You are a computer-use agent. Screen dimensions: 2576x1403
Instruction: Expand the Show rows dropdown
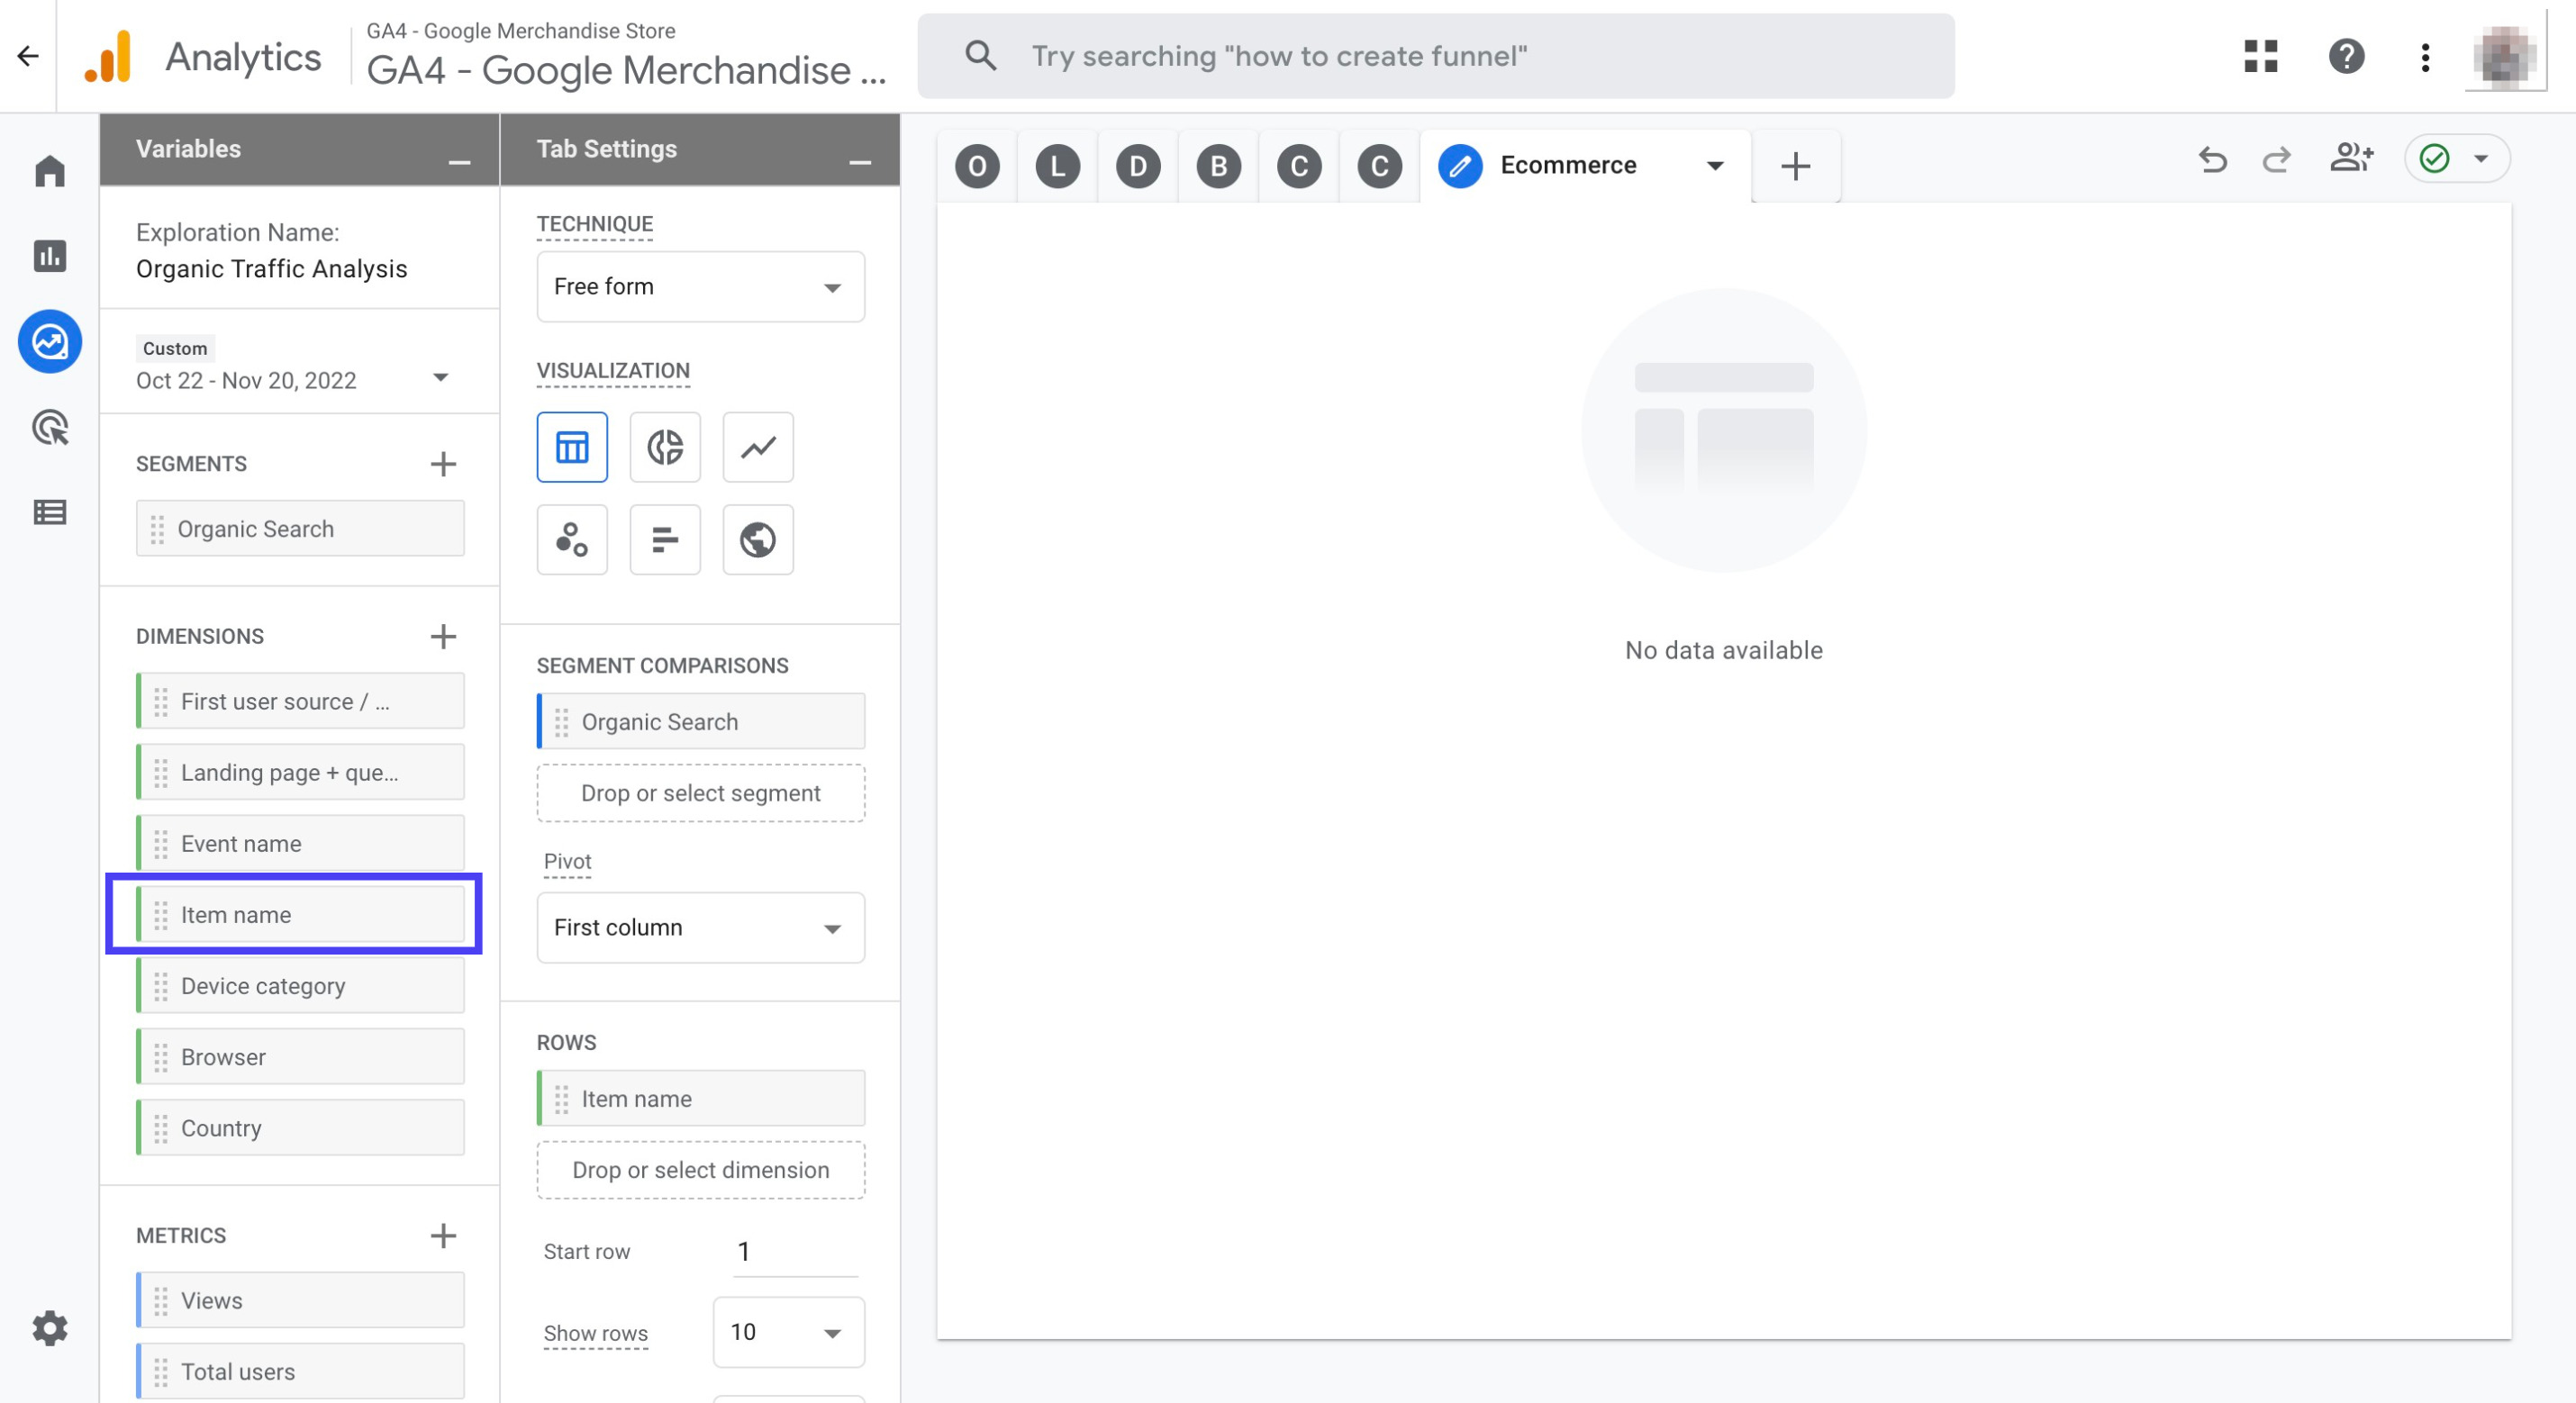(x=788, y=1330)
